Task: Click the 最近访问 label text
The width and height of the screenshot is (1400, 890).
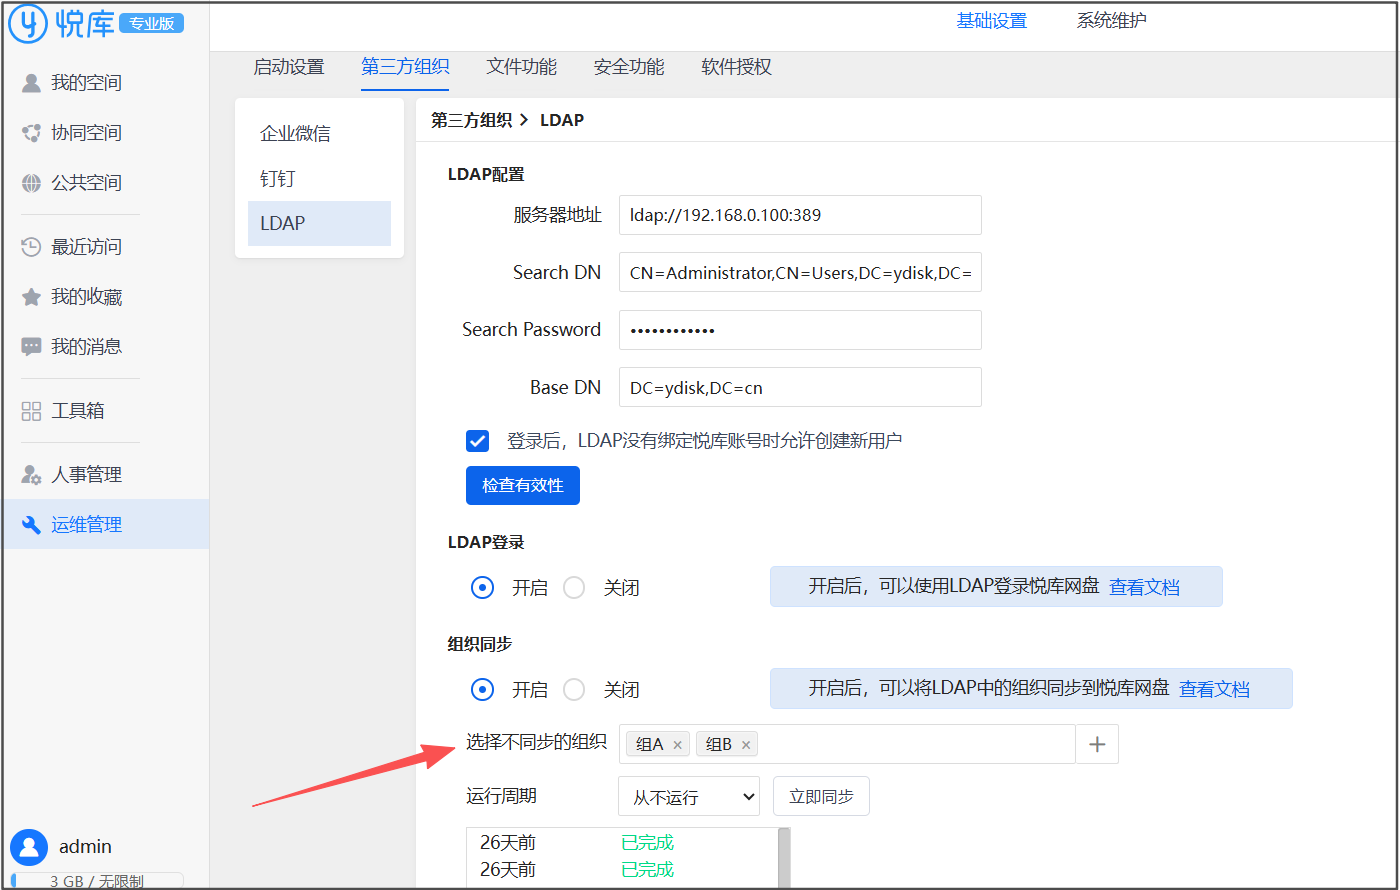Action: tap(87, 247)
